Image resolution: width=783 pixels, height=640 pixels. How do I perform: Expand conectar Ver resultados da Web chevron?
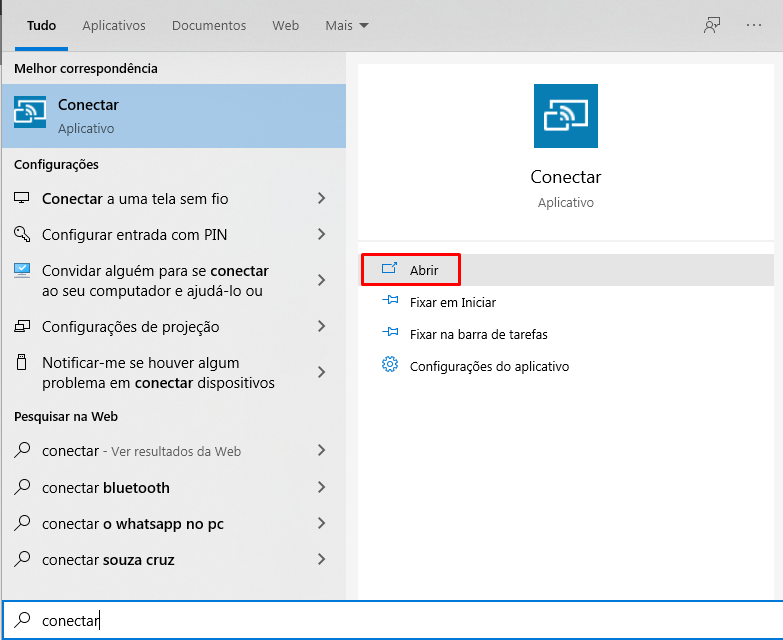coord(322,450)
